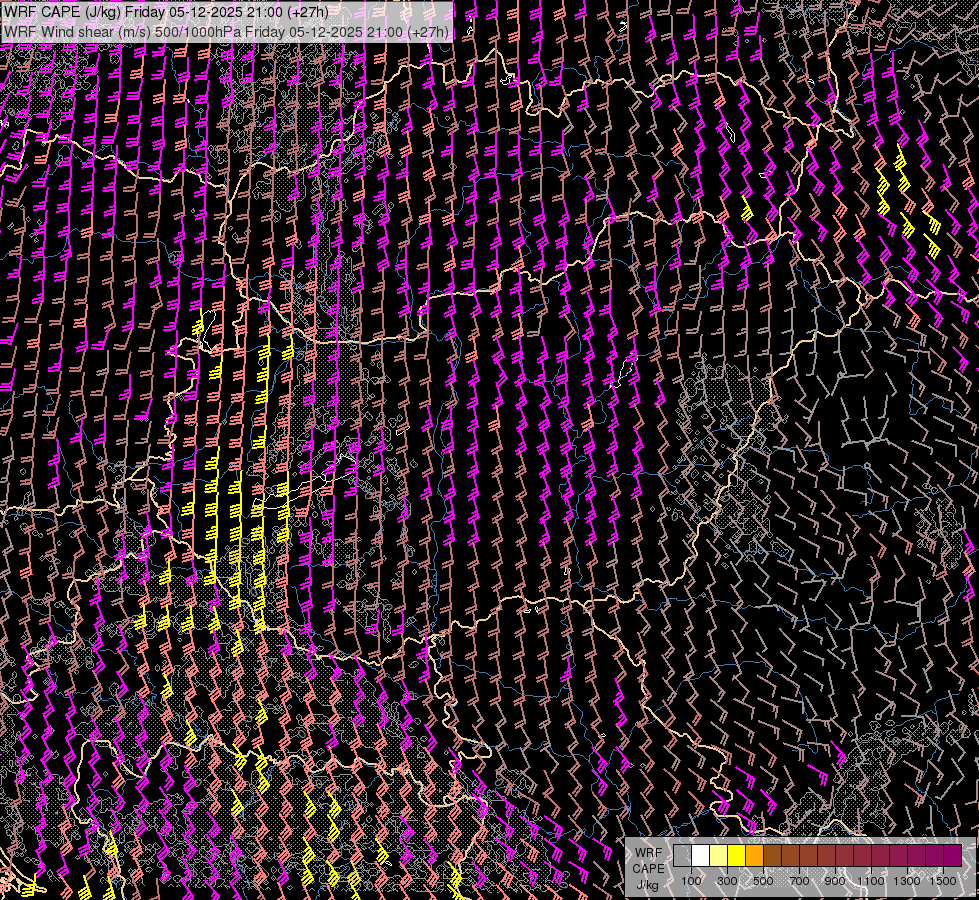The height and width of the screenshot is (900, 979).
Task: Click the legend label 100
Action: [x=691, y=881]
